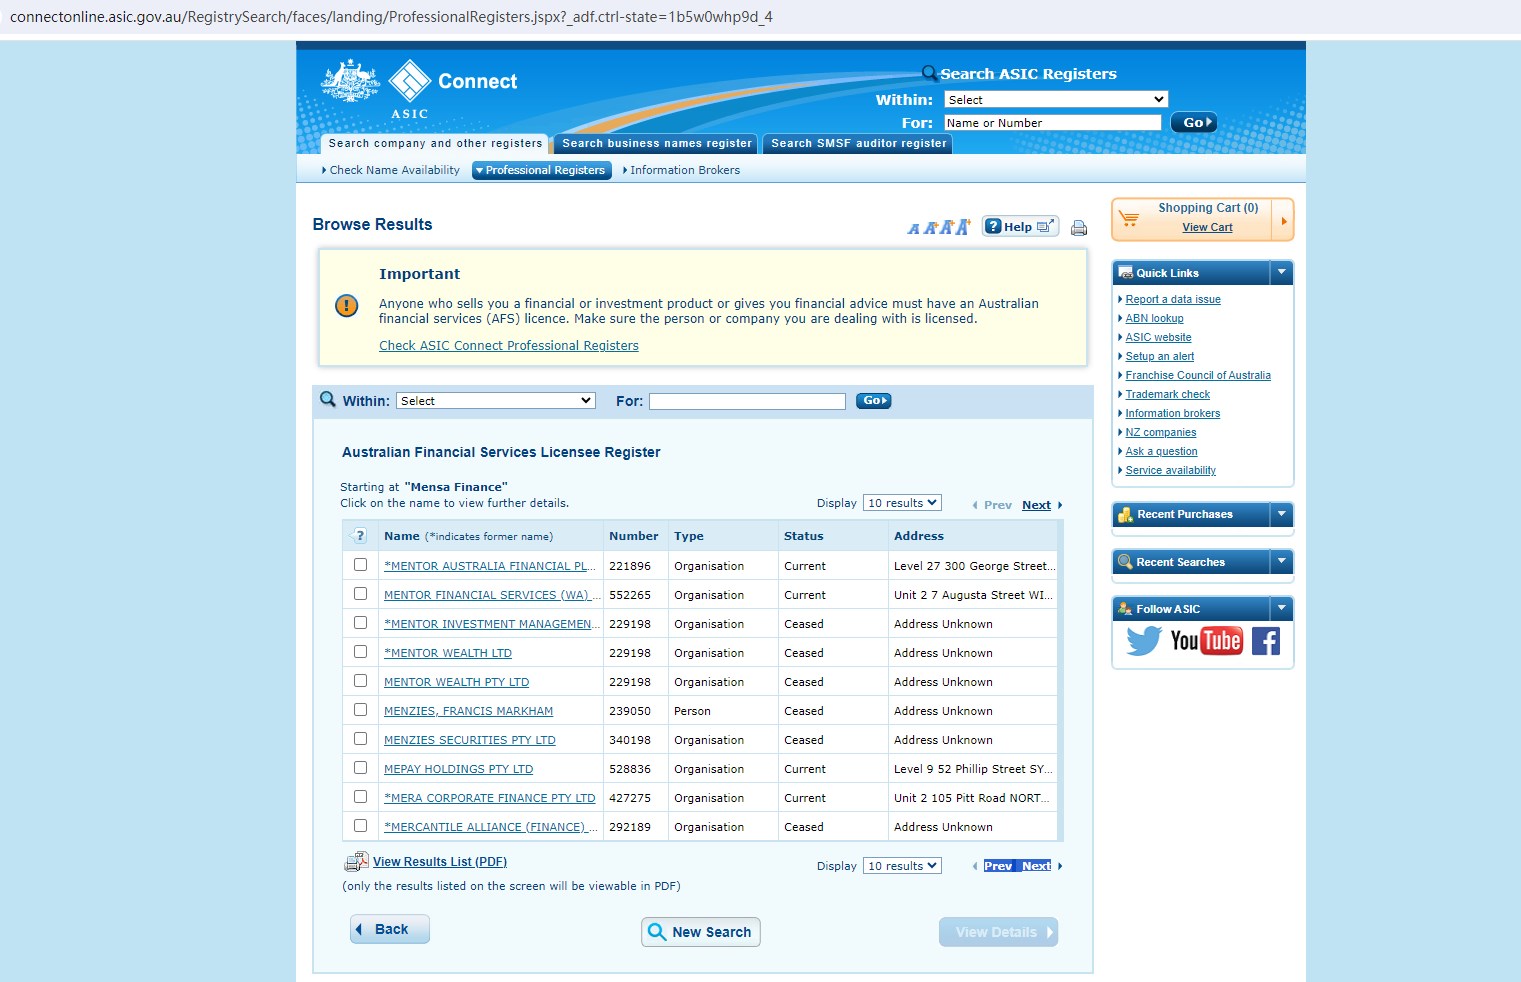Image resolution: width=1521 pixels, height=982 pixels.
Task: Click the Quick Links panel icon
Action: coord(1125,272)
